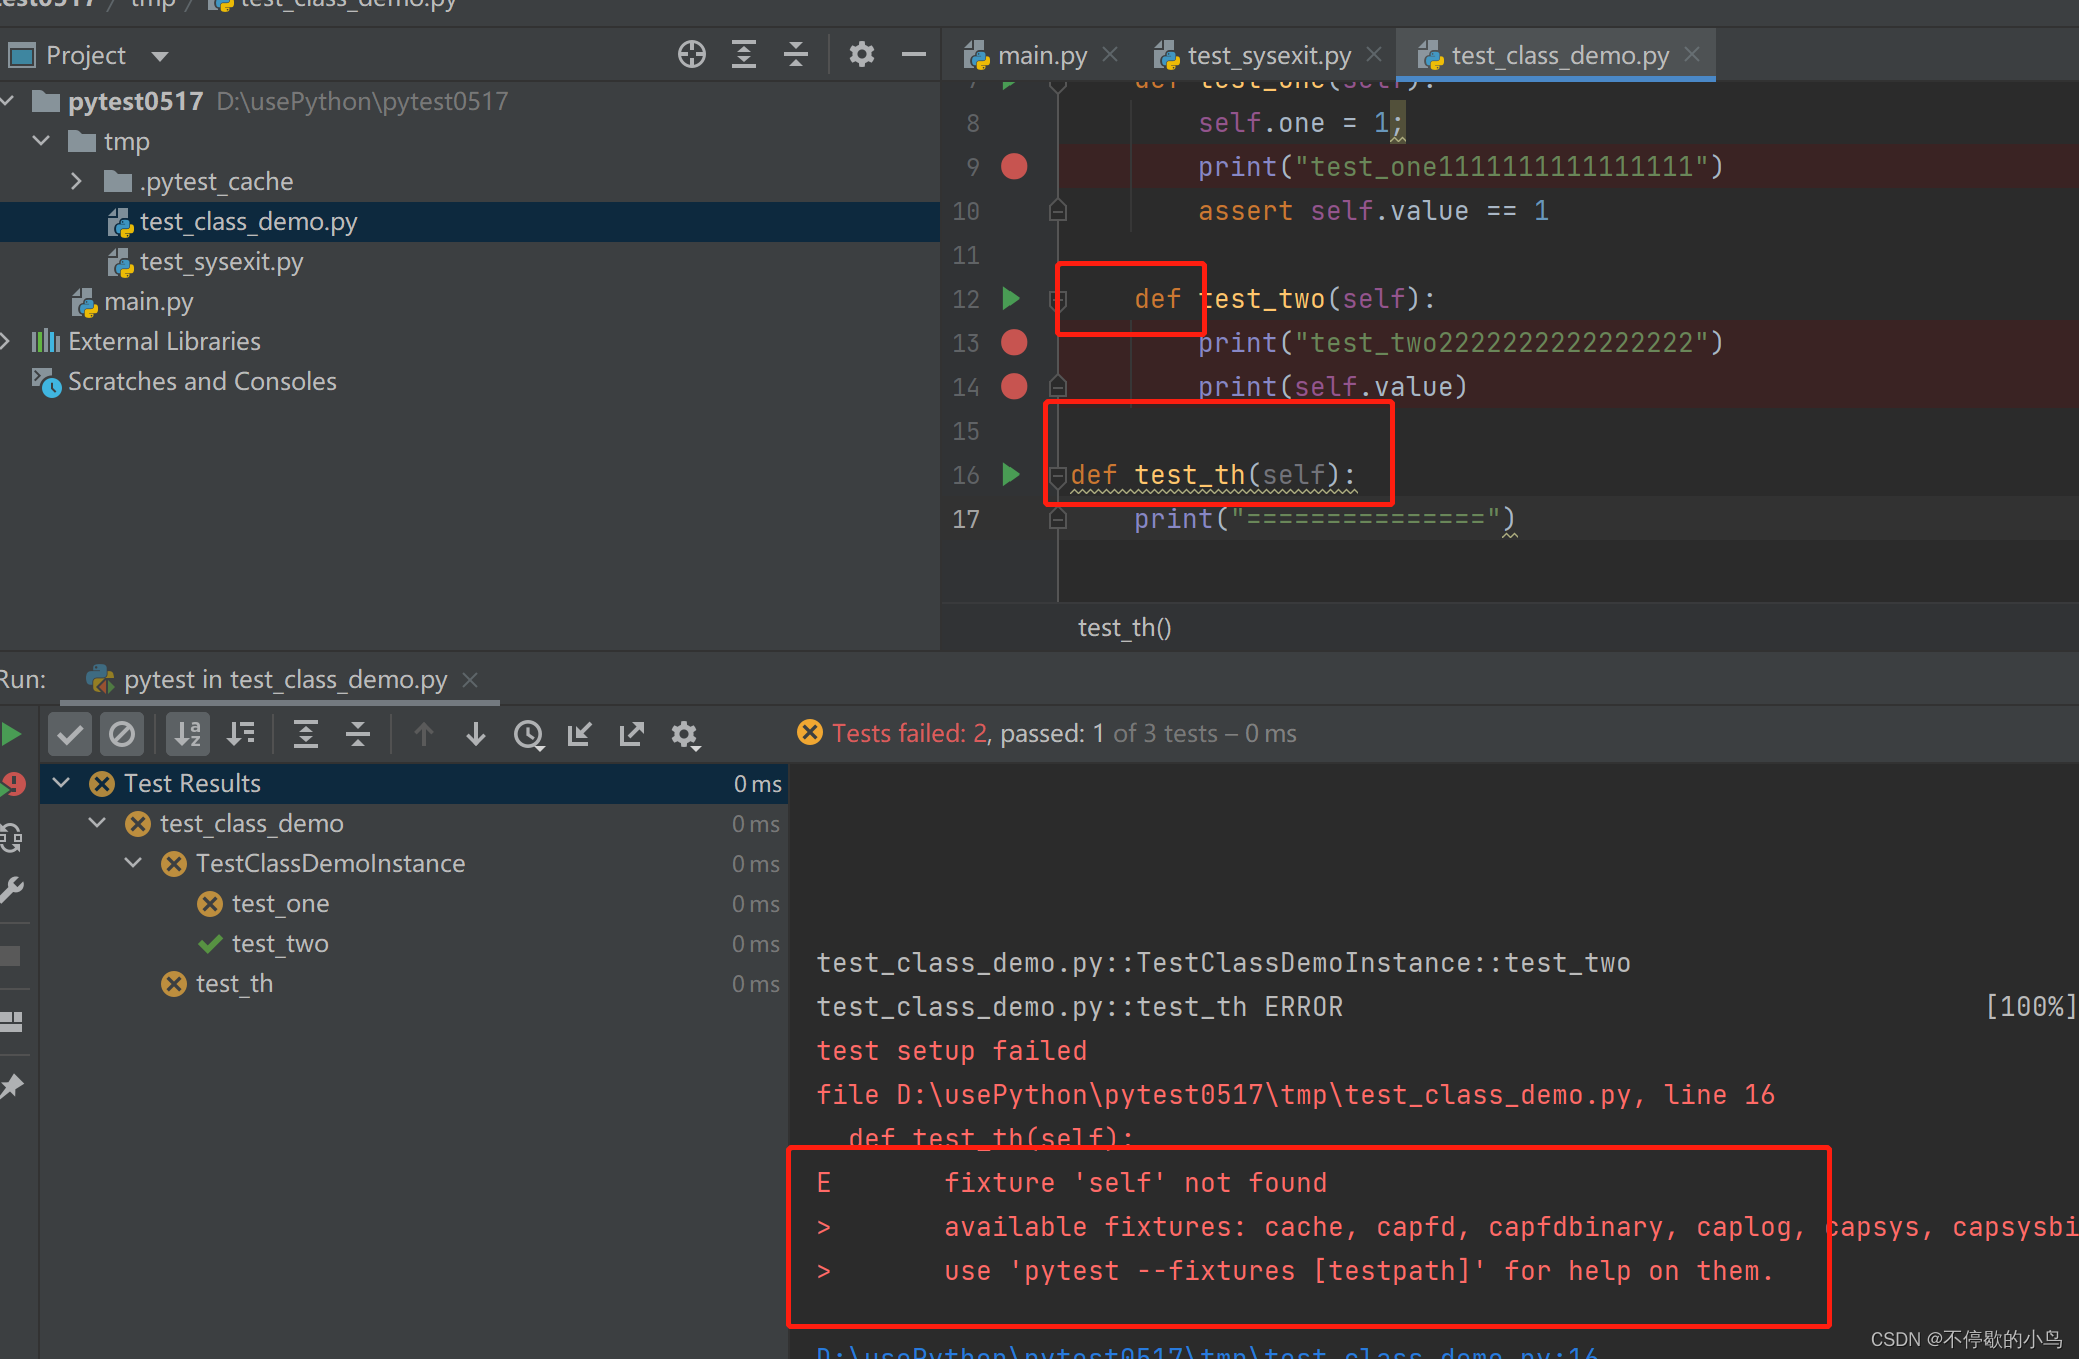Screen dimensions: 2079x1359
Task: Open the Project view dropdown arrow
Action: [x=160, y=56]
